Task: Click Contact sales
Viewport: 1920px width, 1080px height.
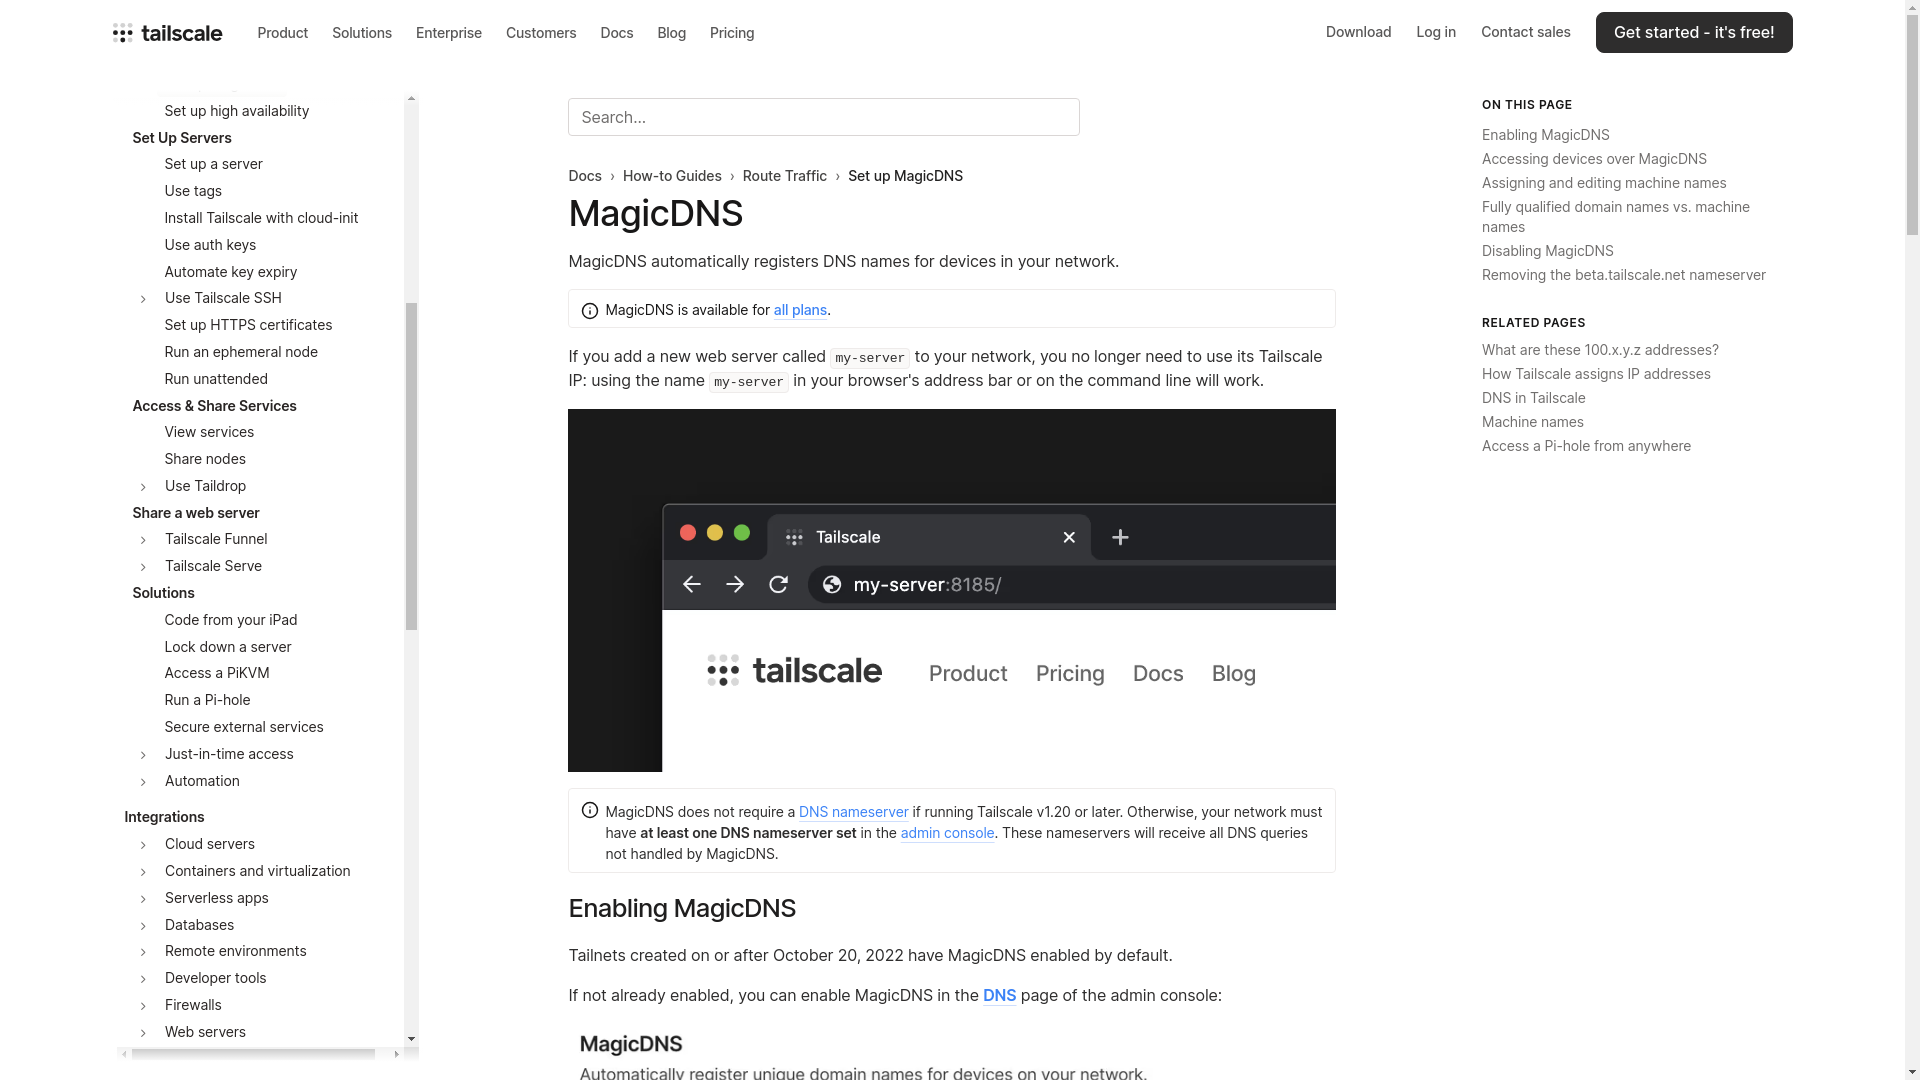Action: (1526, 32)
